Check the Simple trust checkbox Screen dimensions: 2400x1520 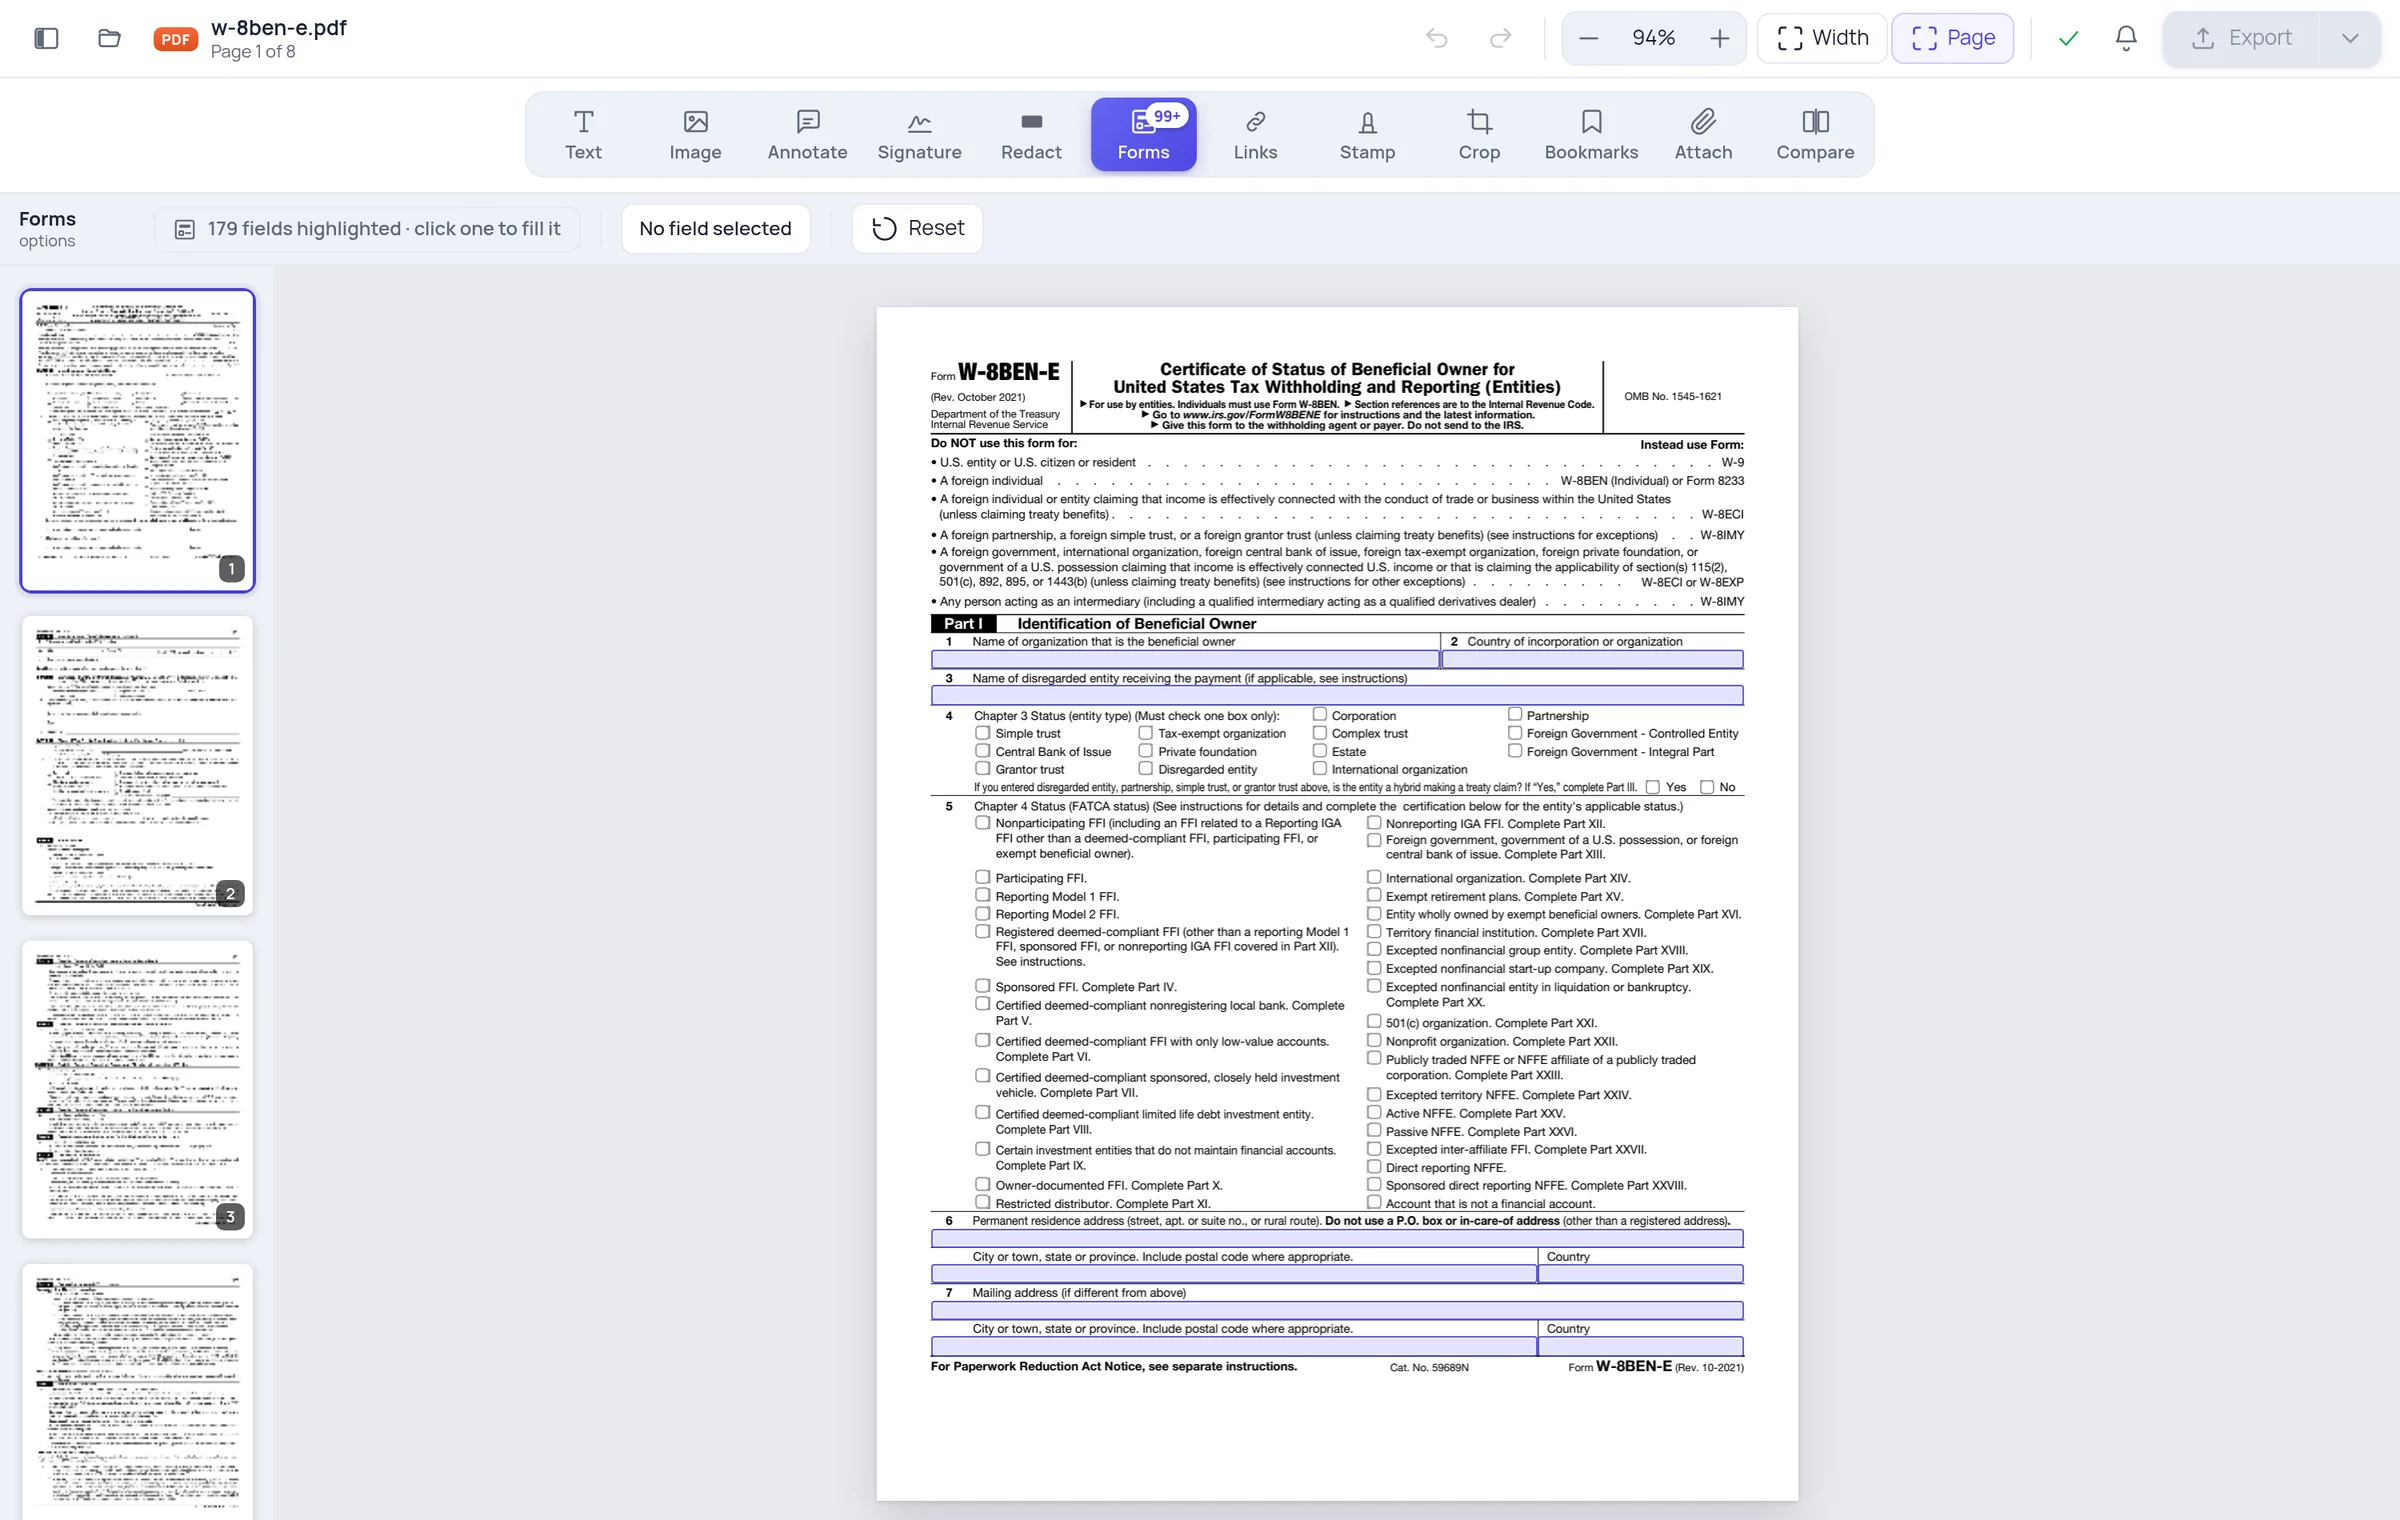click(x=983, y=732)
